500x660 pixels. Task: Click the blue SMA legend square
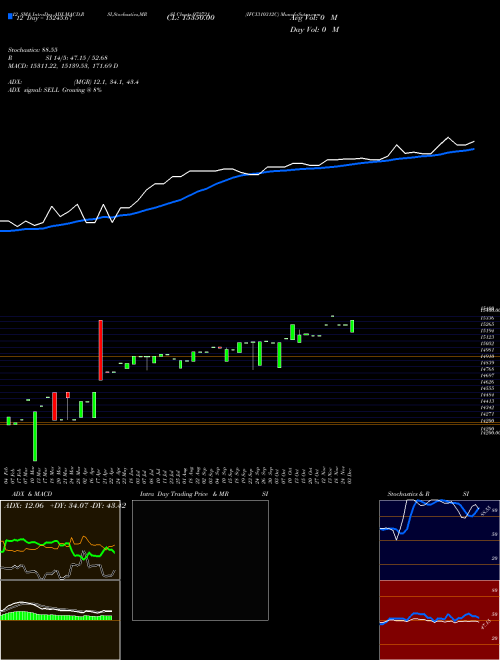(x=10, y=16)
